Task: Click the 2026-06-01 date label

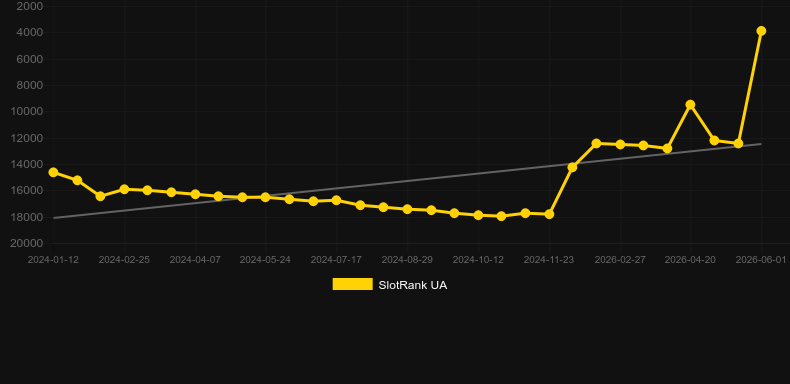Action: pos(761,260)
